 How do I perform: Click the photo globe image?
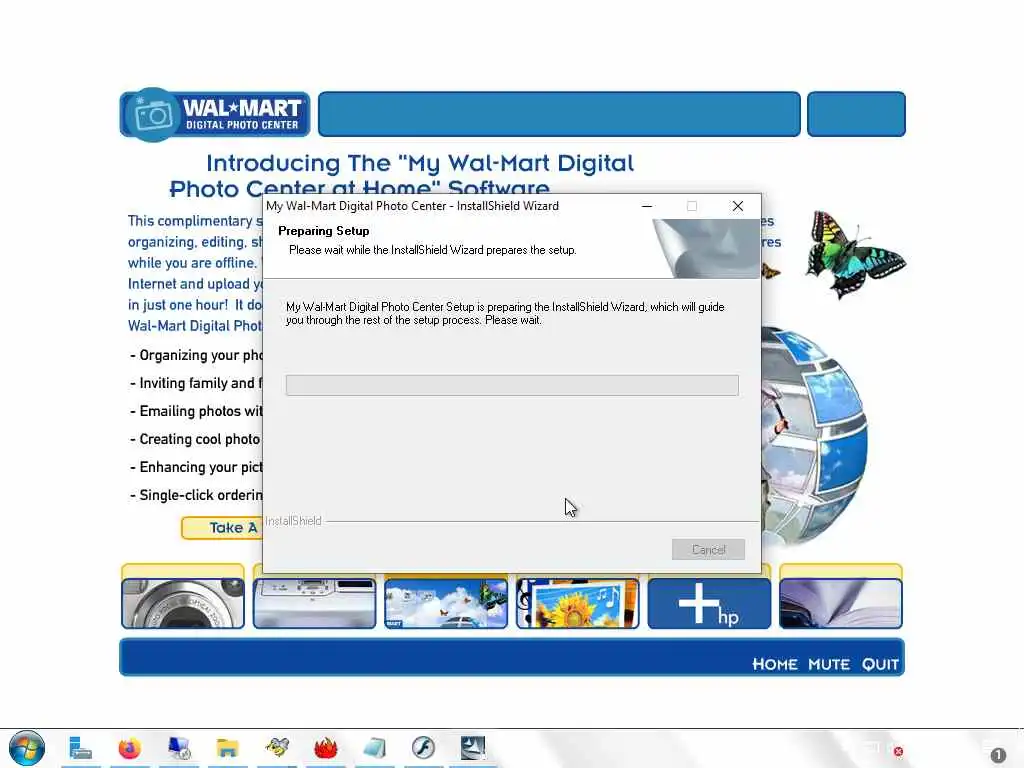tap(814, 434)
